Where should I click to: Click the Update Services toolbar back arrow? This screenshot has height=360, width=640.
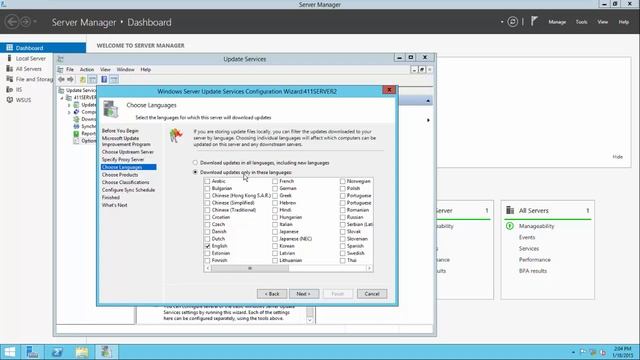tap(61, 79)
